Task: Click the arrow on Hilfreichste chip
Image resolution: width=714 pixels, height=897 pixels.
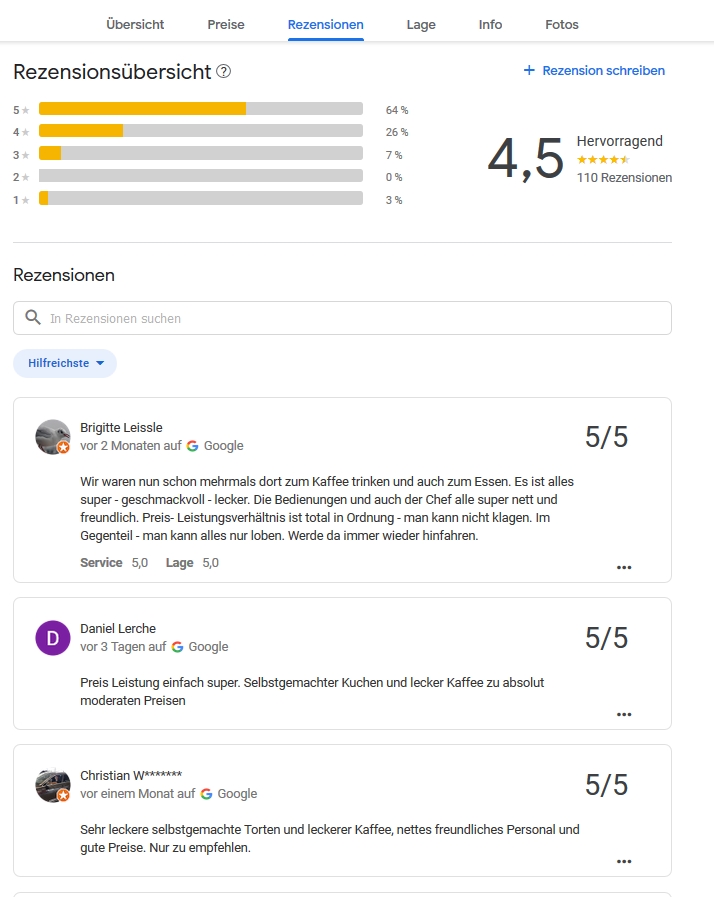Action: 100,363
